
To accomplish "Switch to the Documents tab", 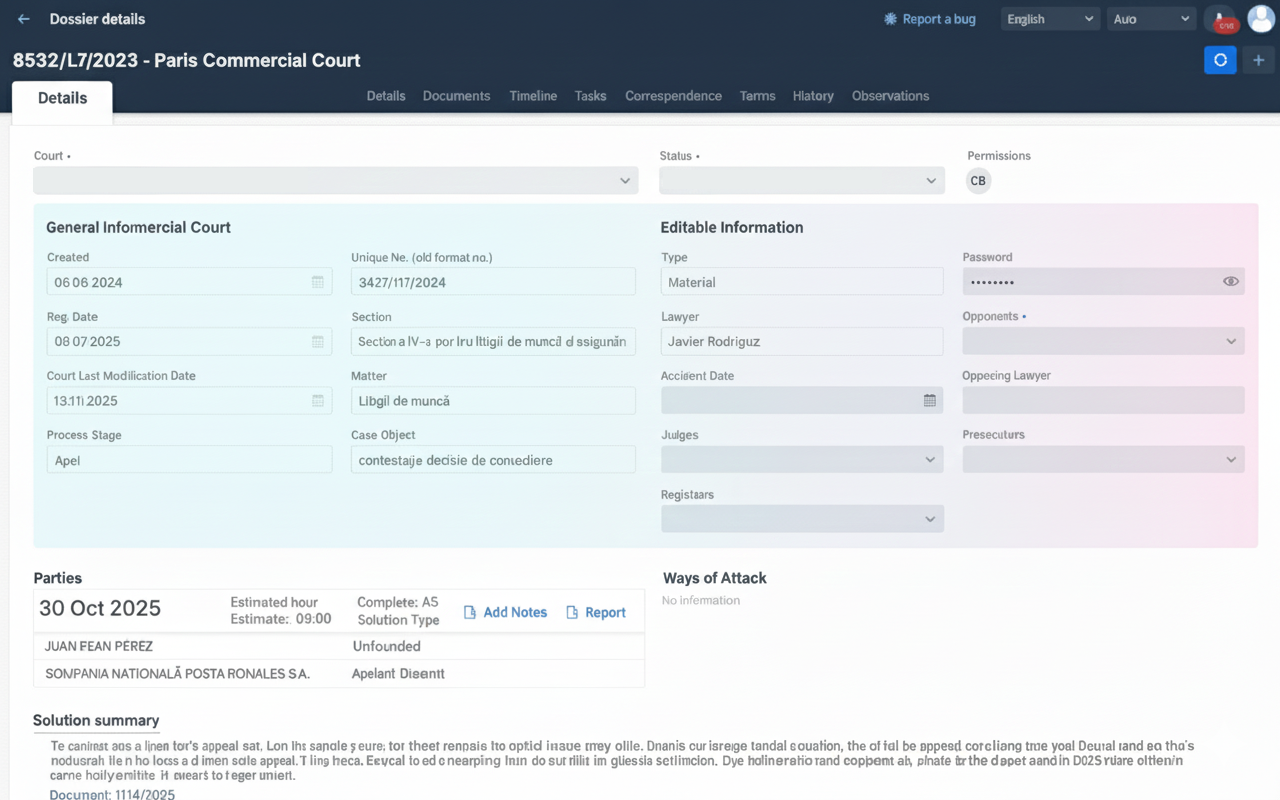I will pos(456,96).
